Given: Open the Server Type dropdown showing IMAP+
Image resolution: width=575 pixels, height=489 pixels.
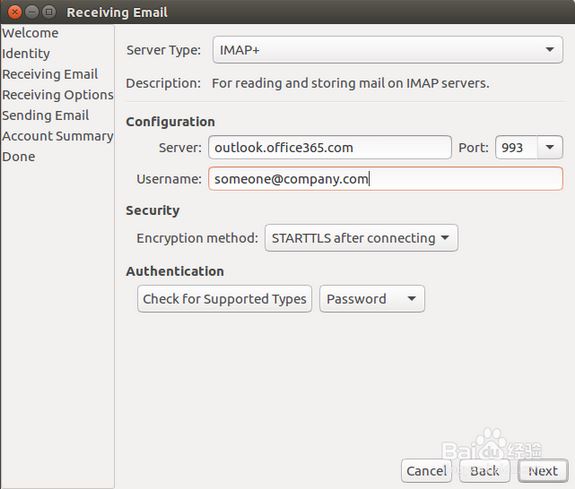Looking at the screenshot, I should (x=388, y=50).
